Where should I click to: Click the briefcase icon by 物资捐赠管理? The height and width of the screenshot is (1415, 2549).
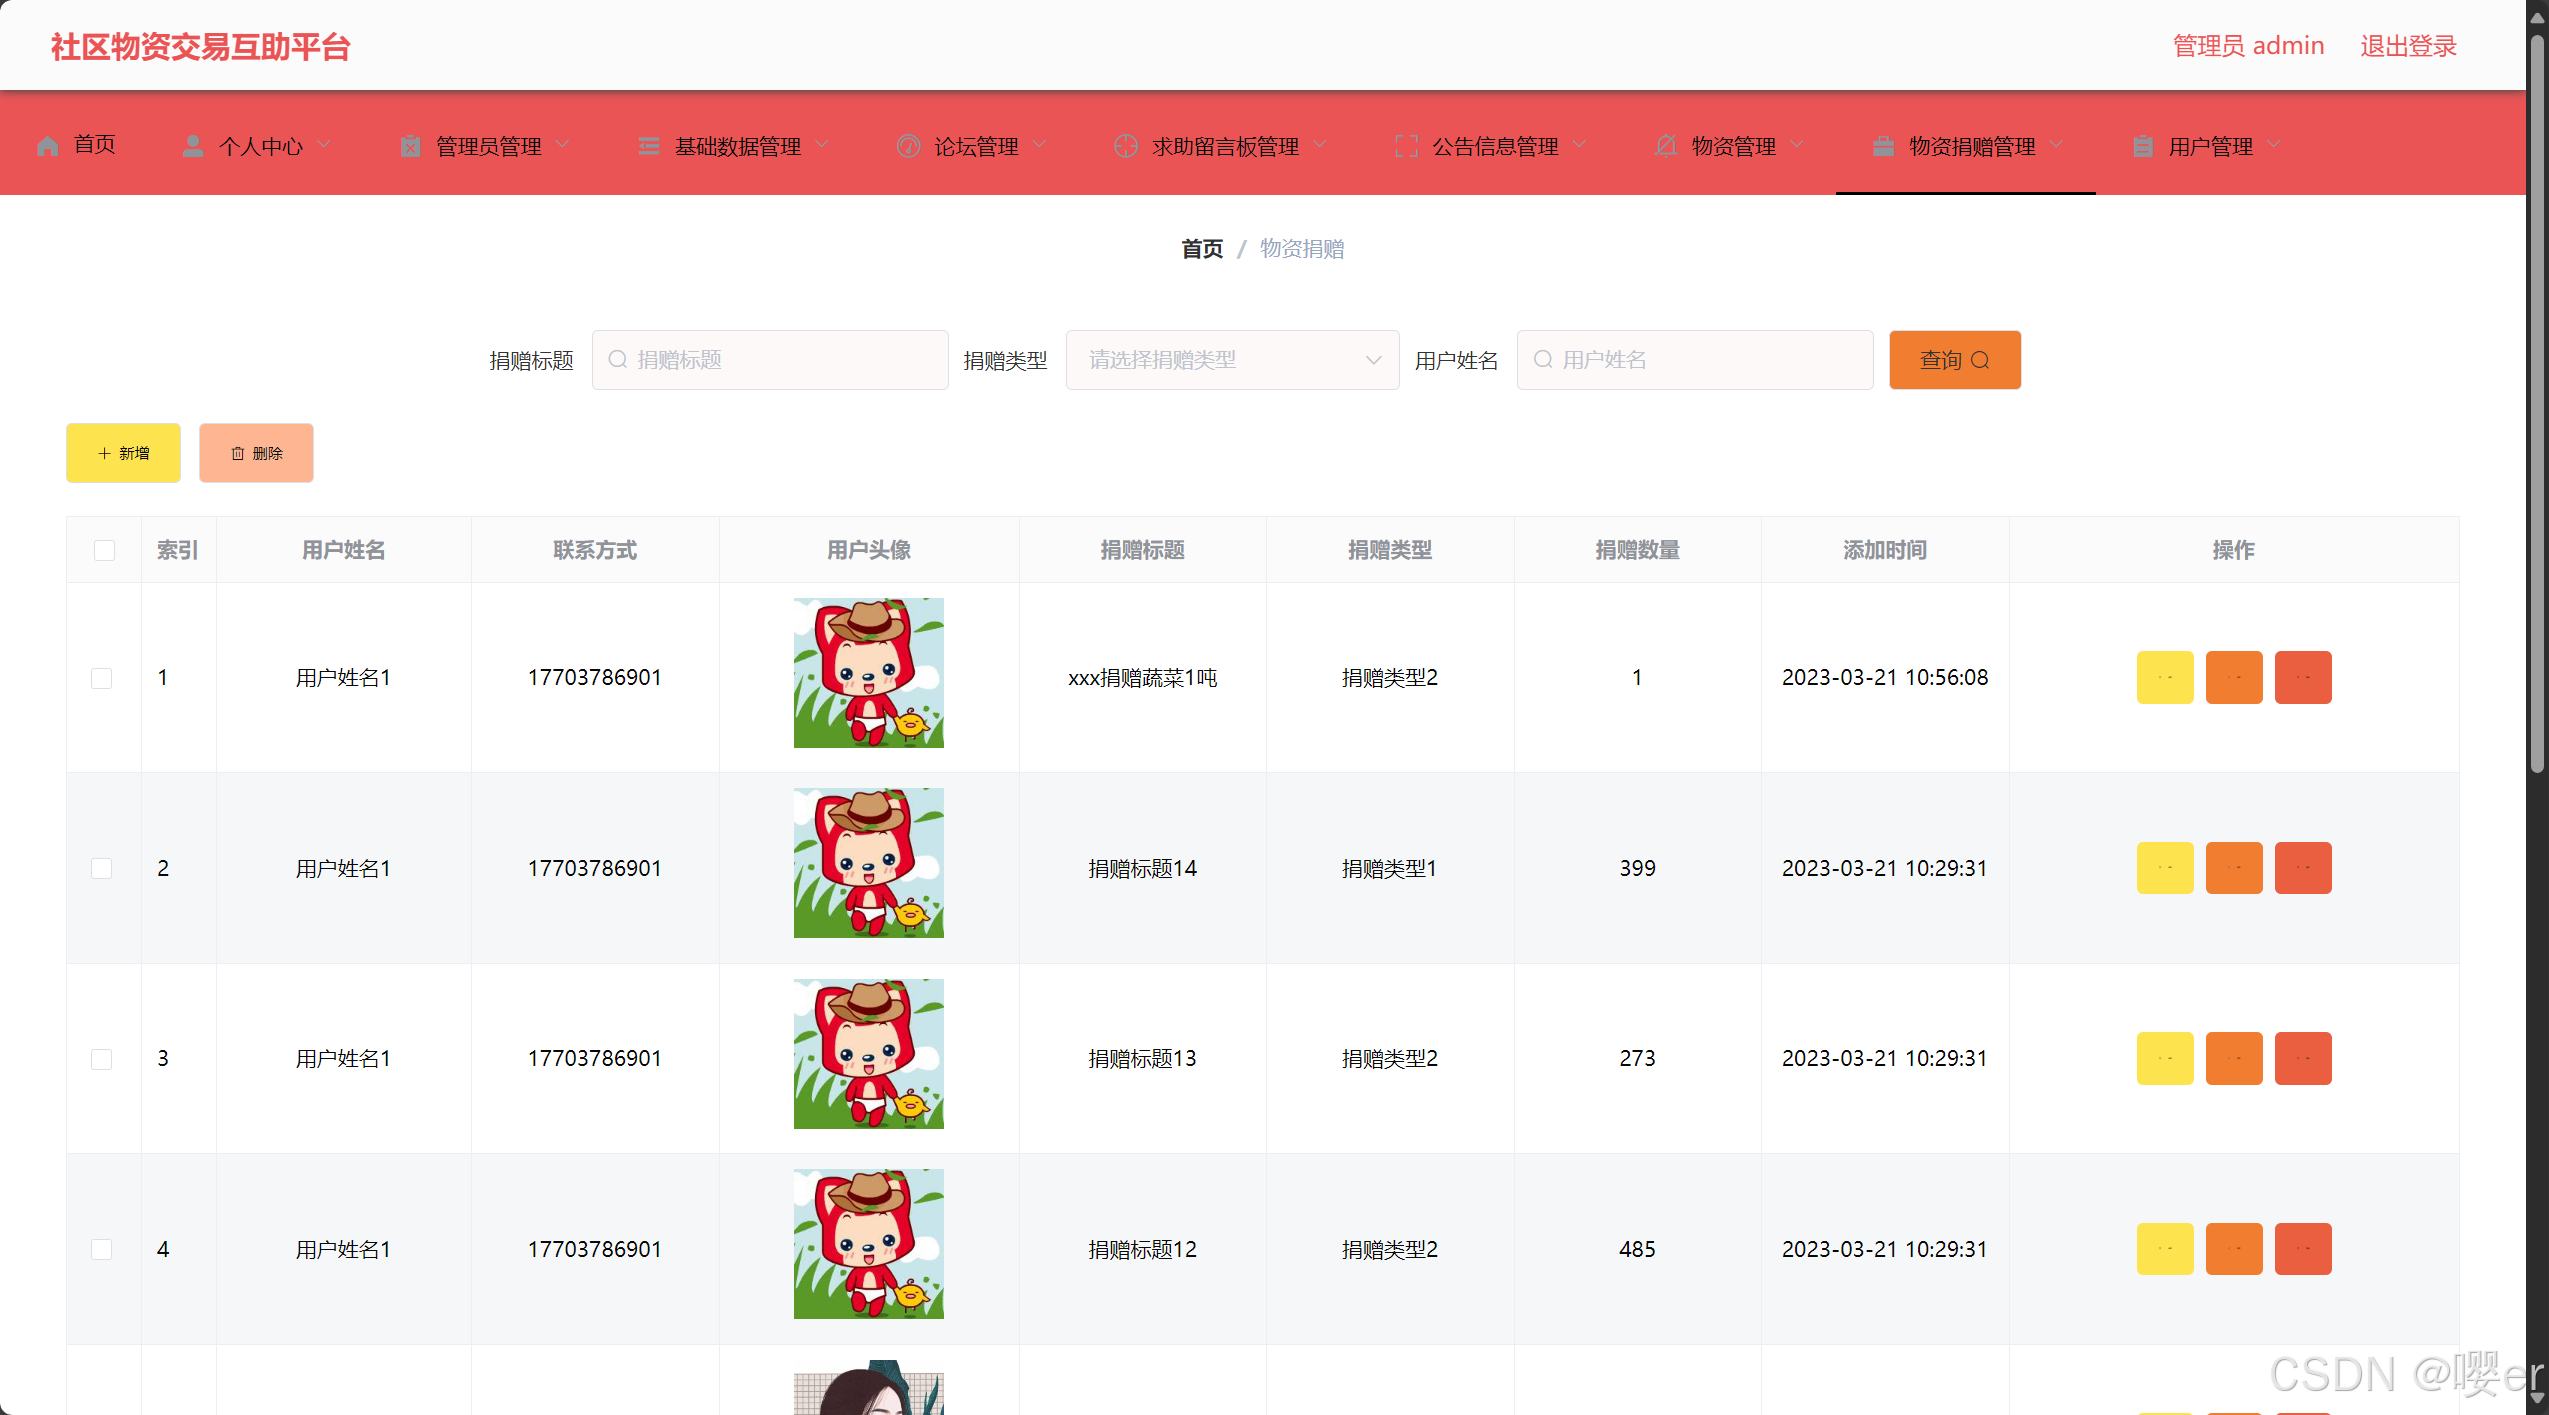[1883, 146]
